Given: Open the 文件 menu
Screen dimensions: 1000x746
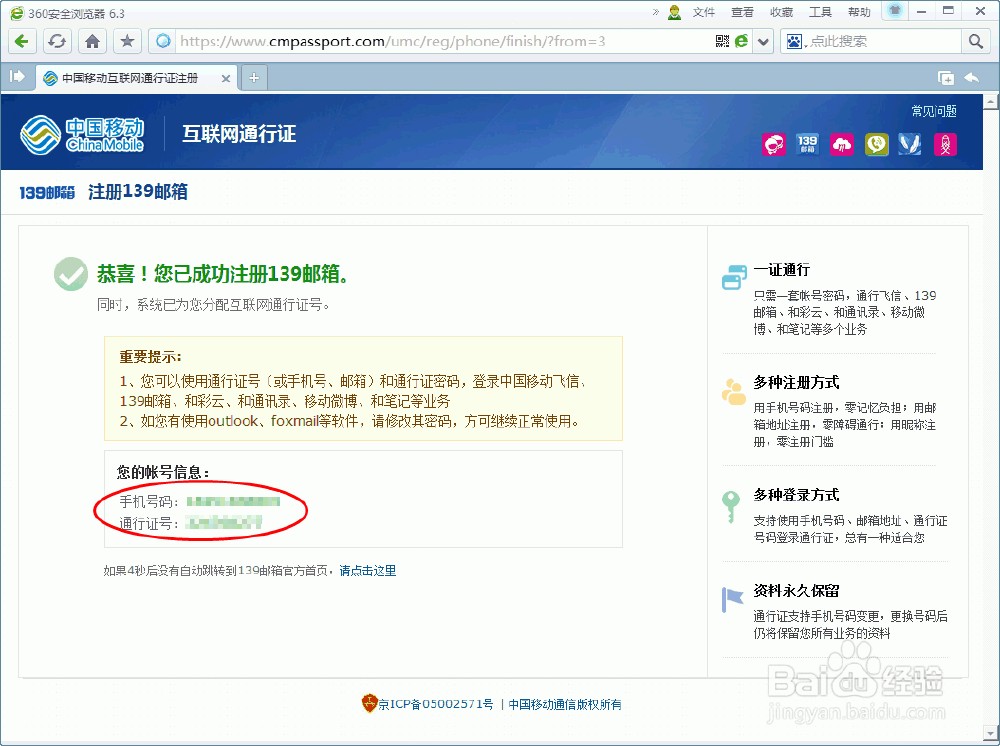Looking at the screenshot, I should 704,12.
